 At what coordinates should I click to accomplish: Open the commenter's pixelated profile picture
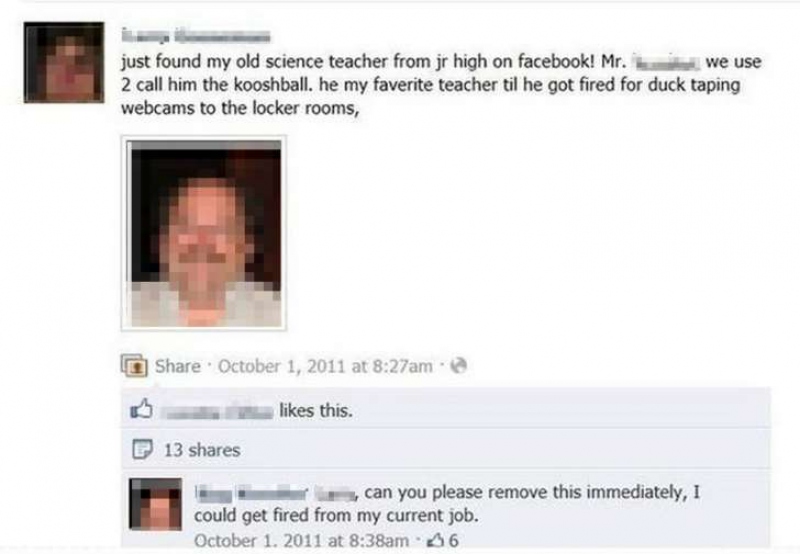[x=156, y=505]
